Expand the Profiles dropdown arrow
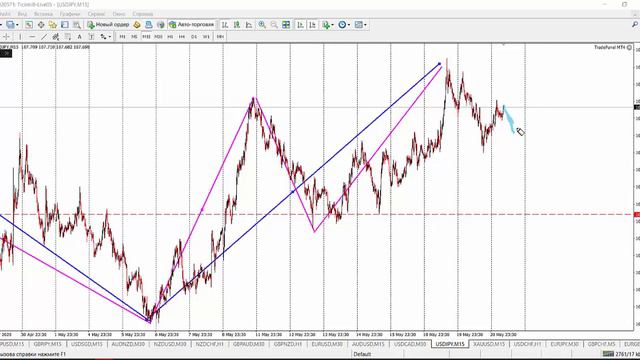This screenshot has height=360, width=640. coord(17,25)
